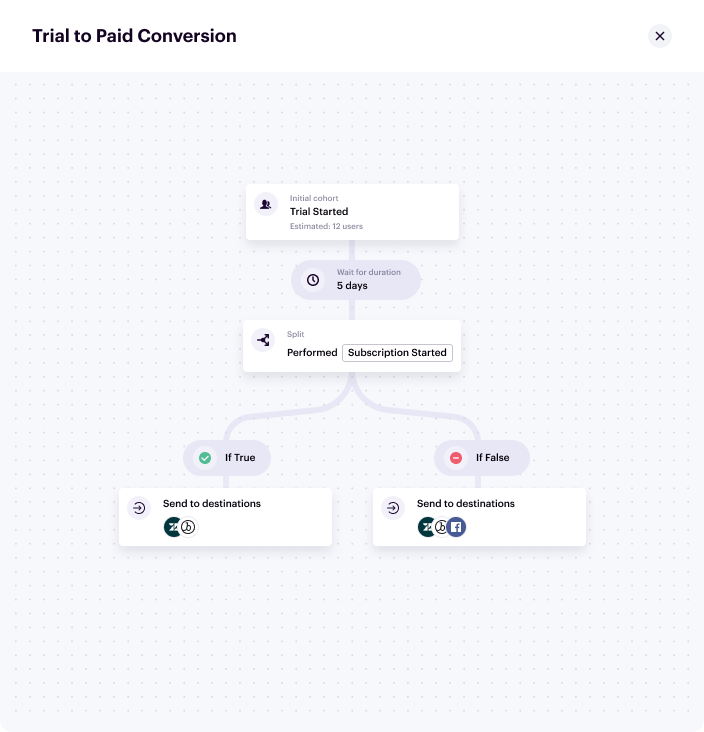Open the Trial Started cohort node

pos(352,211)
